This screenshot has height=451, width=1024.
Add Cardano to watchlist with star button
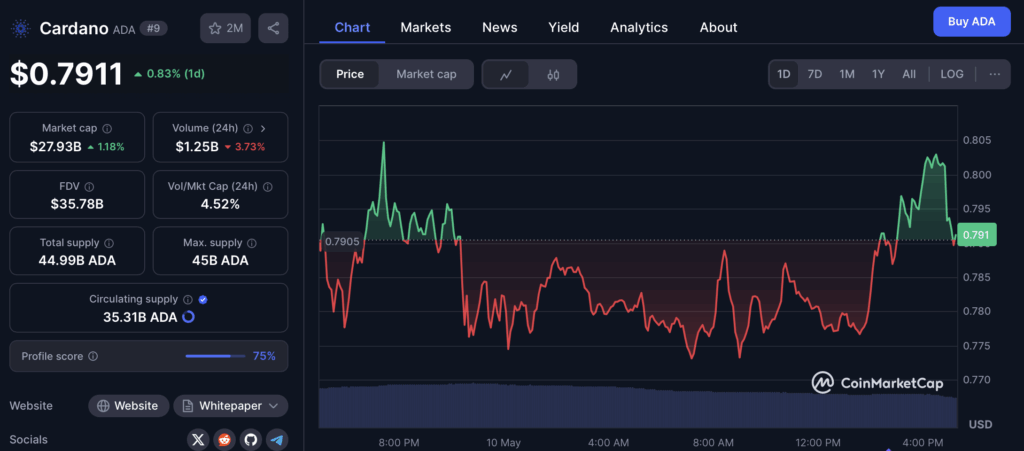225,28
